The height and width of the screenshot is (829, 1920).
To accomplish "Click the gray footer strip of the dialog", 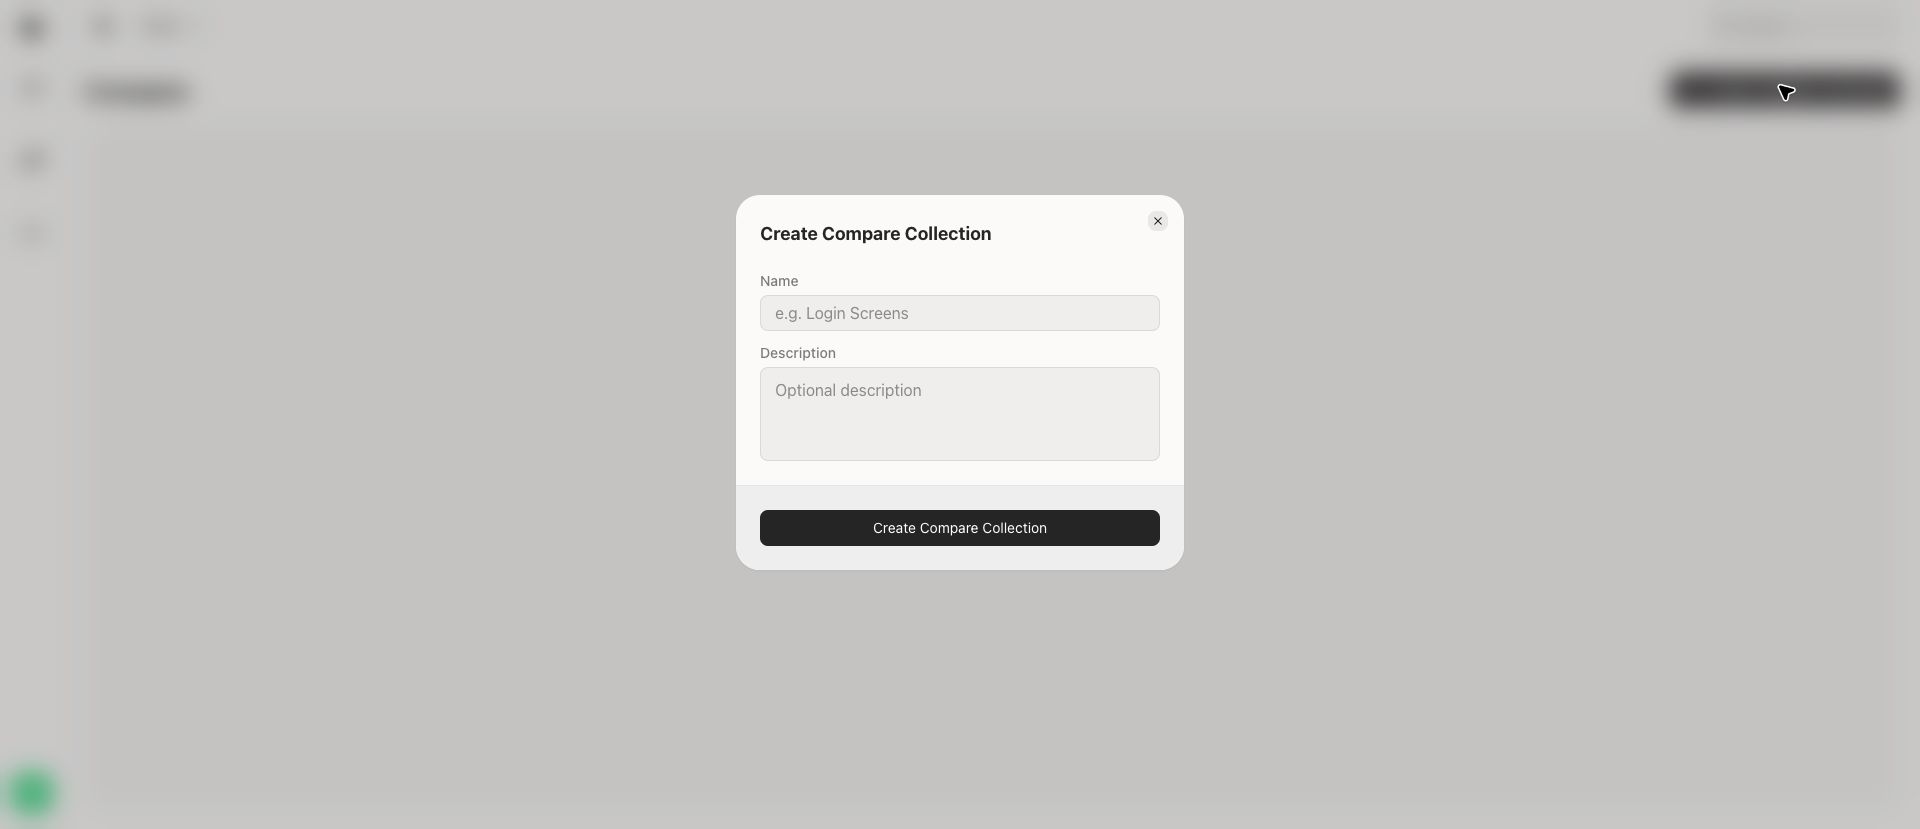I will tap(960, 528).
